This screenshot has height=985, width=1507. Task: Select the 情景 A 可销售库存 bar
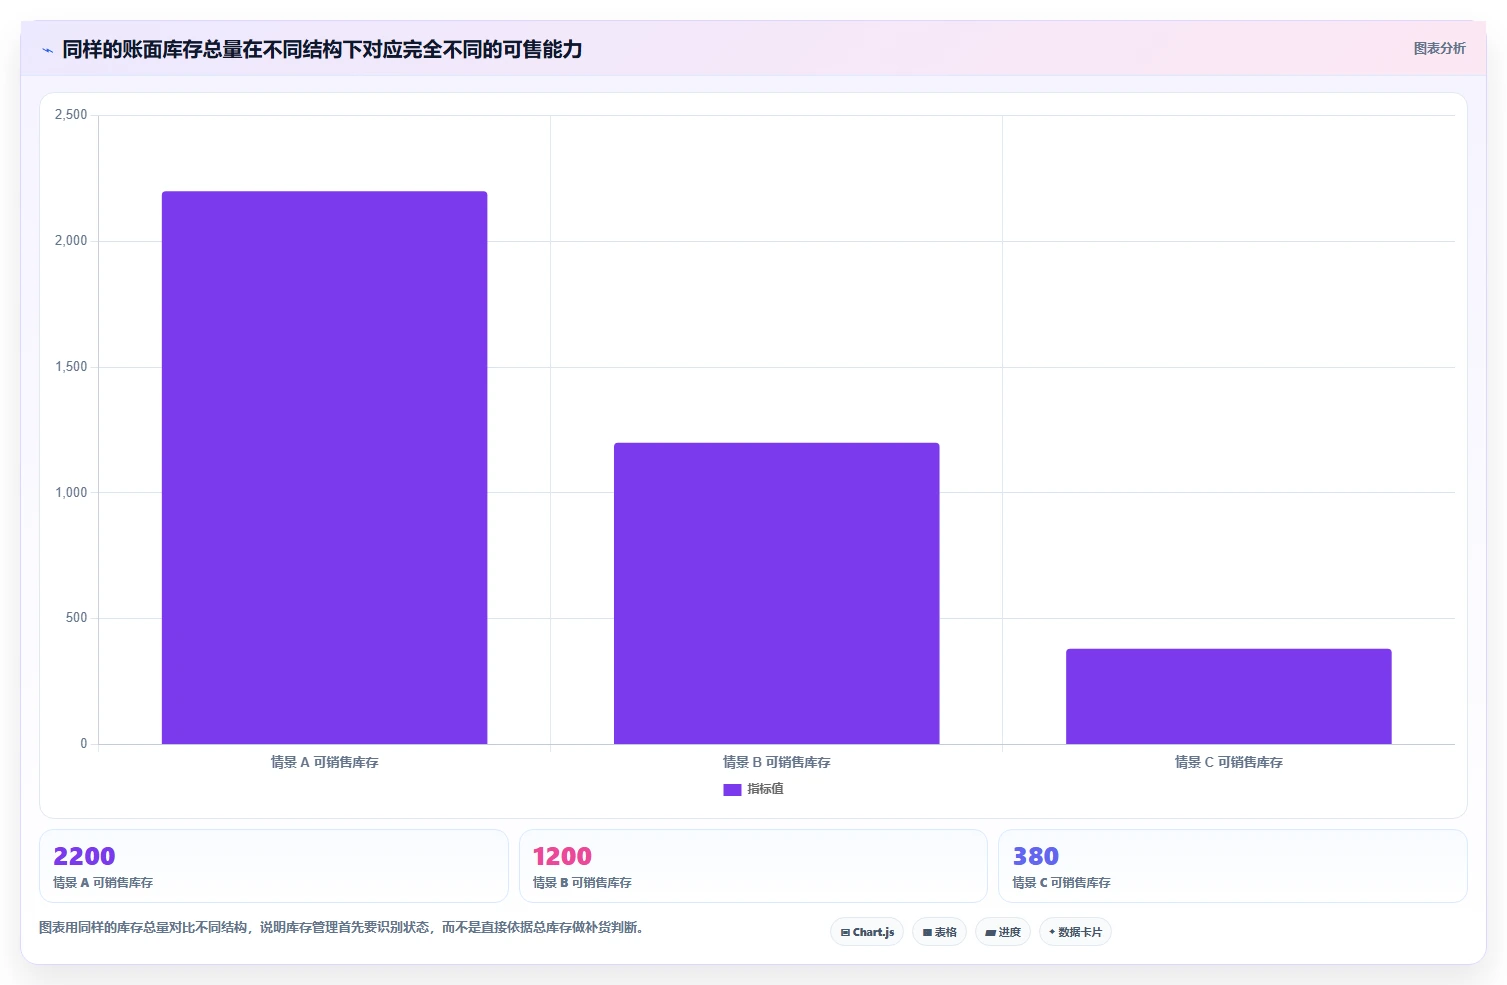tap(324, 468)
